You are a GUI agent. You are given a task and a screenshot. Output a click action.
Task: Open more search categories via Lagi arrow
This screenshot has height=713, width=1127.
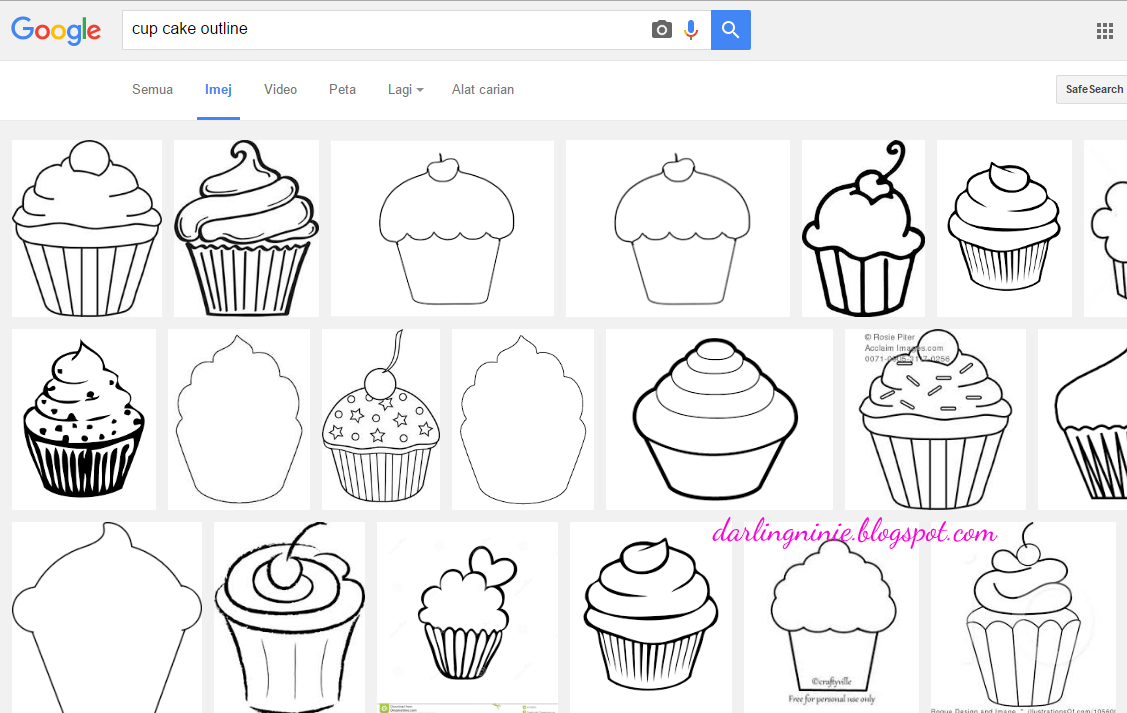point(420,90)
